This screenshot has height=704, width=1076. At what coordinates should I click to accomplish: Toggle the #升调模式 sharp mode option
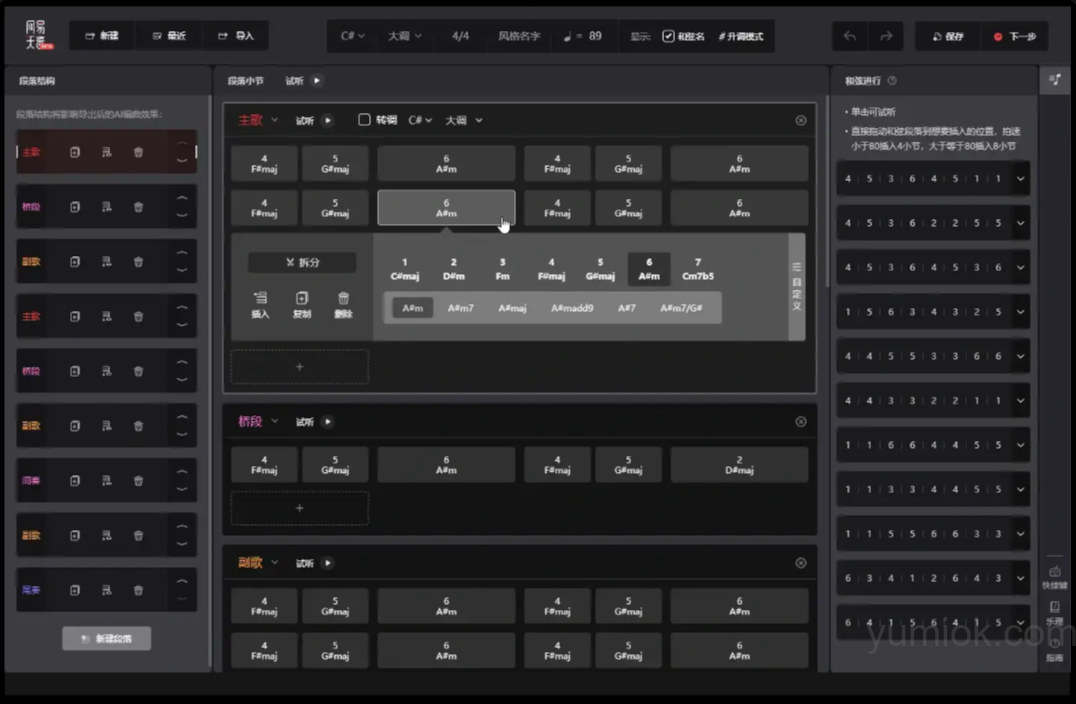[740, 36]
